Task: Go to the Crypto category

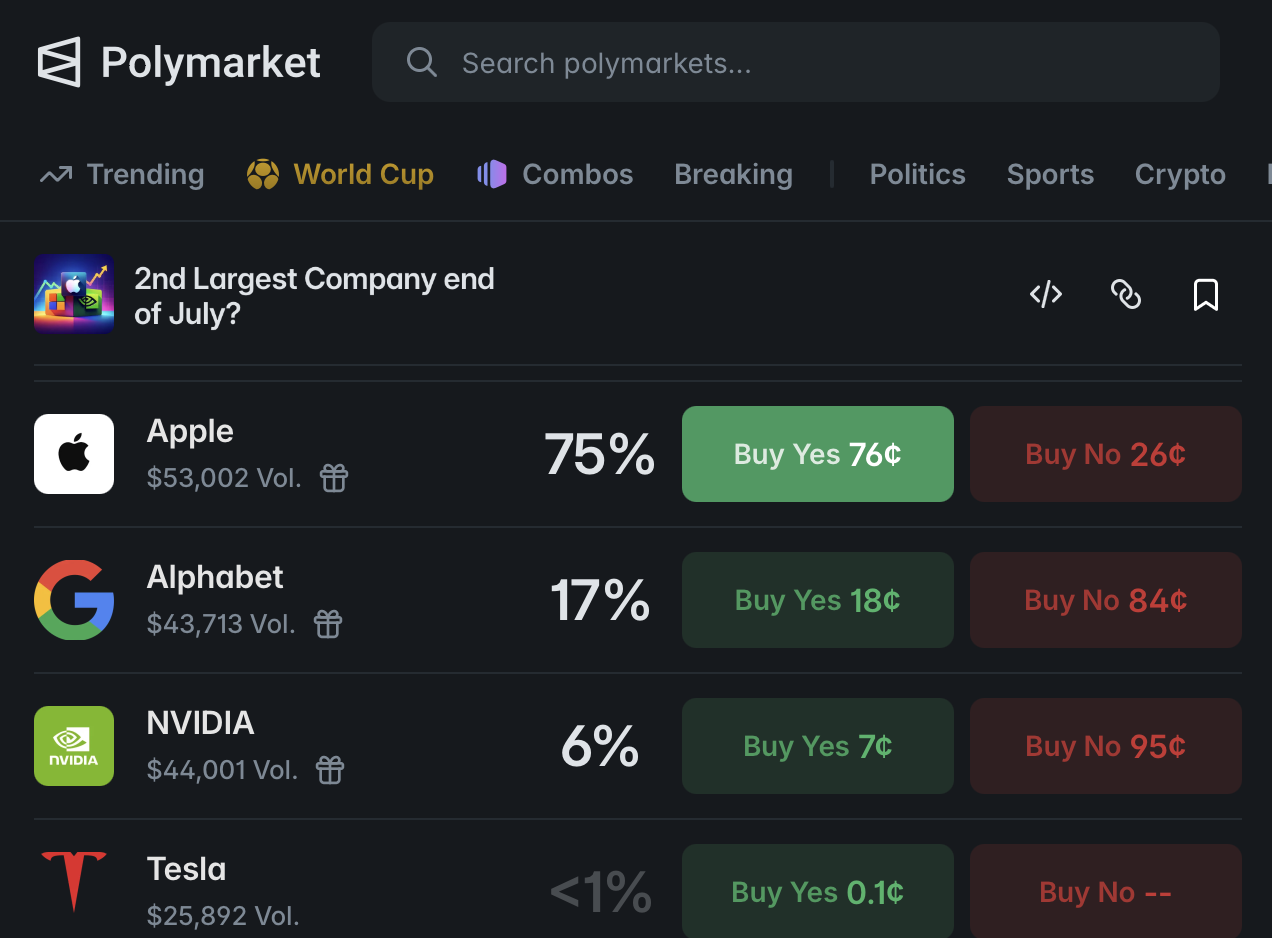Action: click(1180, 174)
